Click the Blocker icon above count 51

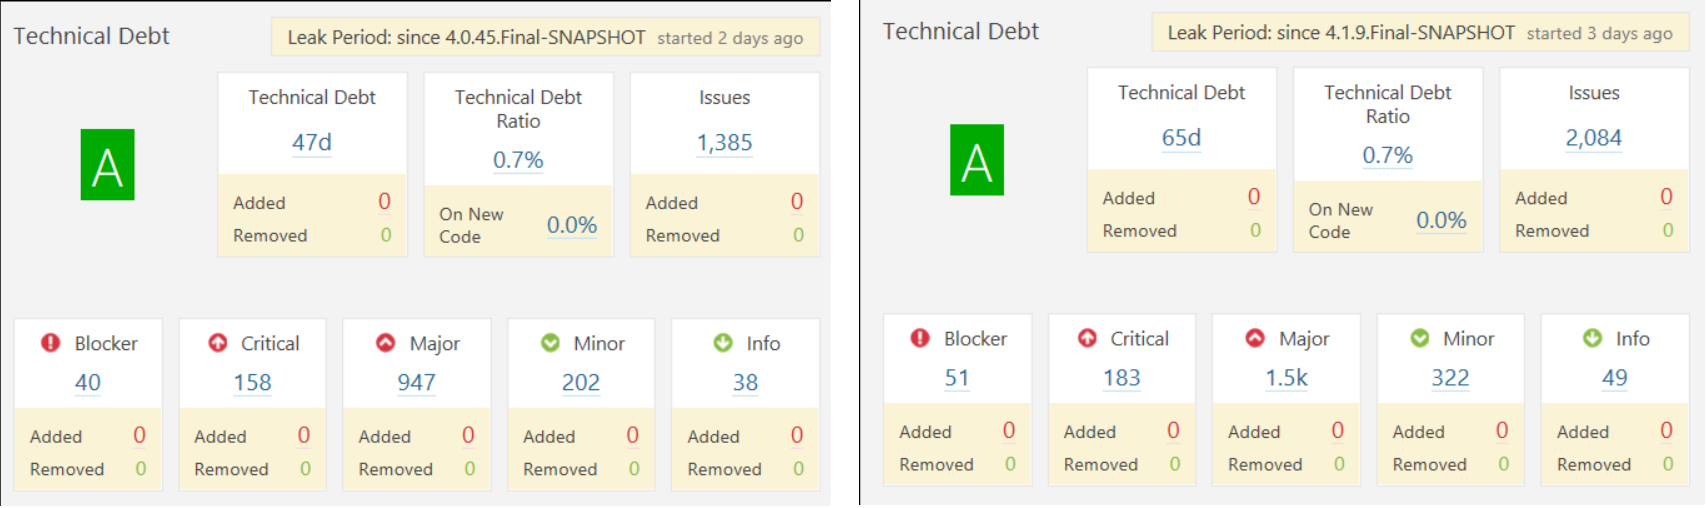coord(920,338)
